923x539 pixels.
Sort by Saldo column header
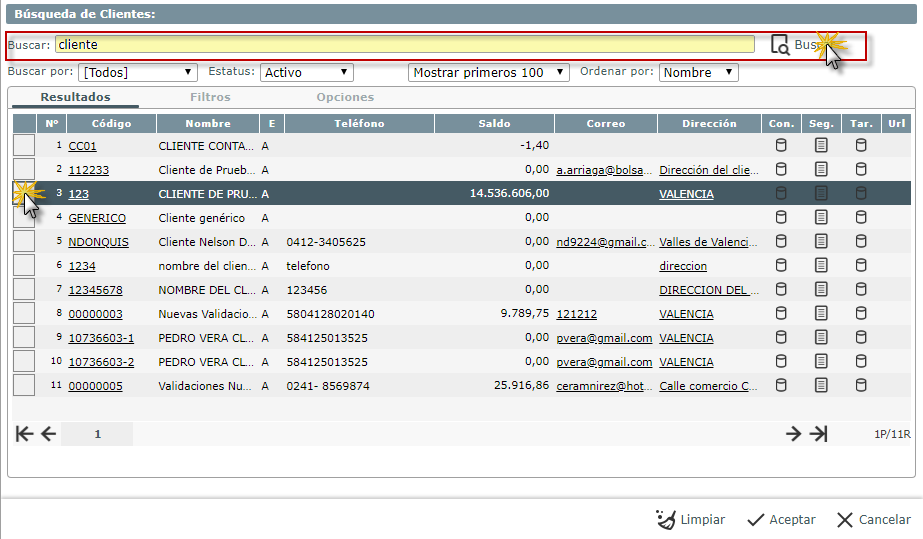(x=494, y=124)
